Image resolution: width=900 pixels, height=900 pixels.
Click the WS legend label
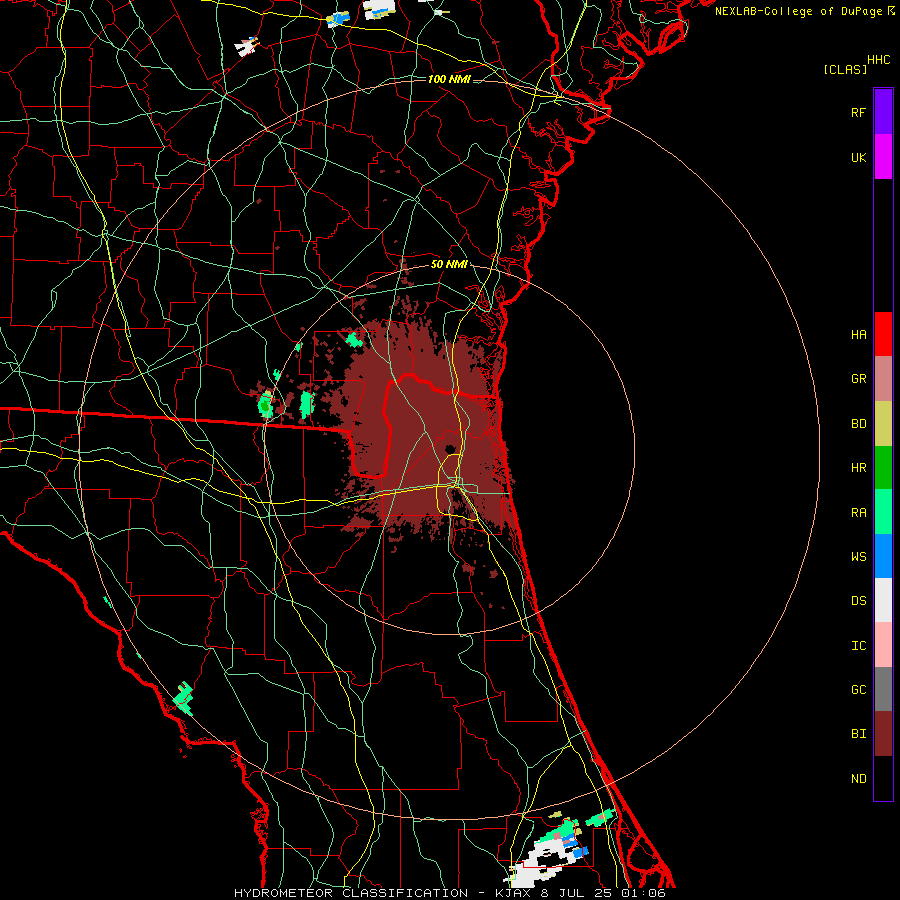pos(858,557)
